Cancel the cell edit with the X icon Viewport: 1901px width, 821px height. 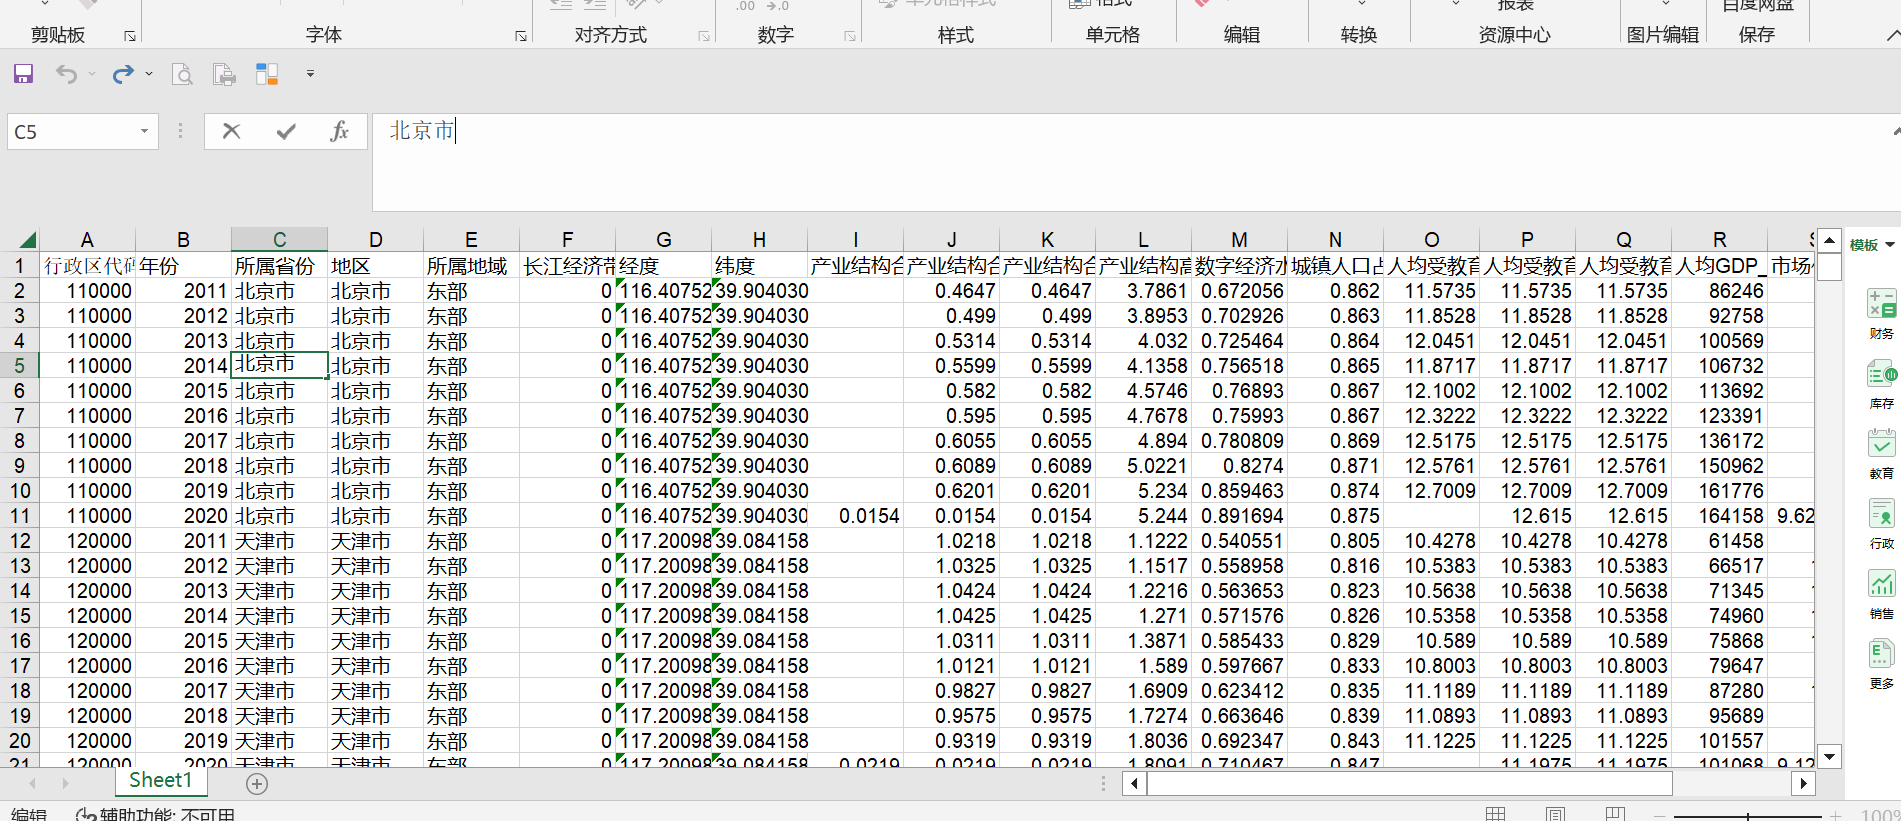pos(231,131)
